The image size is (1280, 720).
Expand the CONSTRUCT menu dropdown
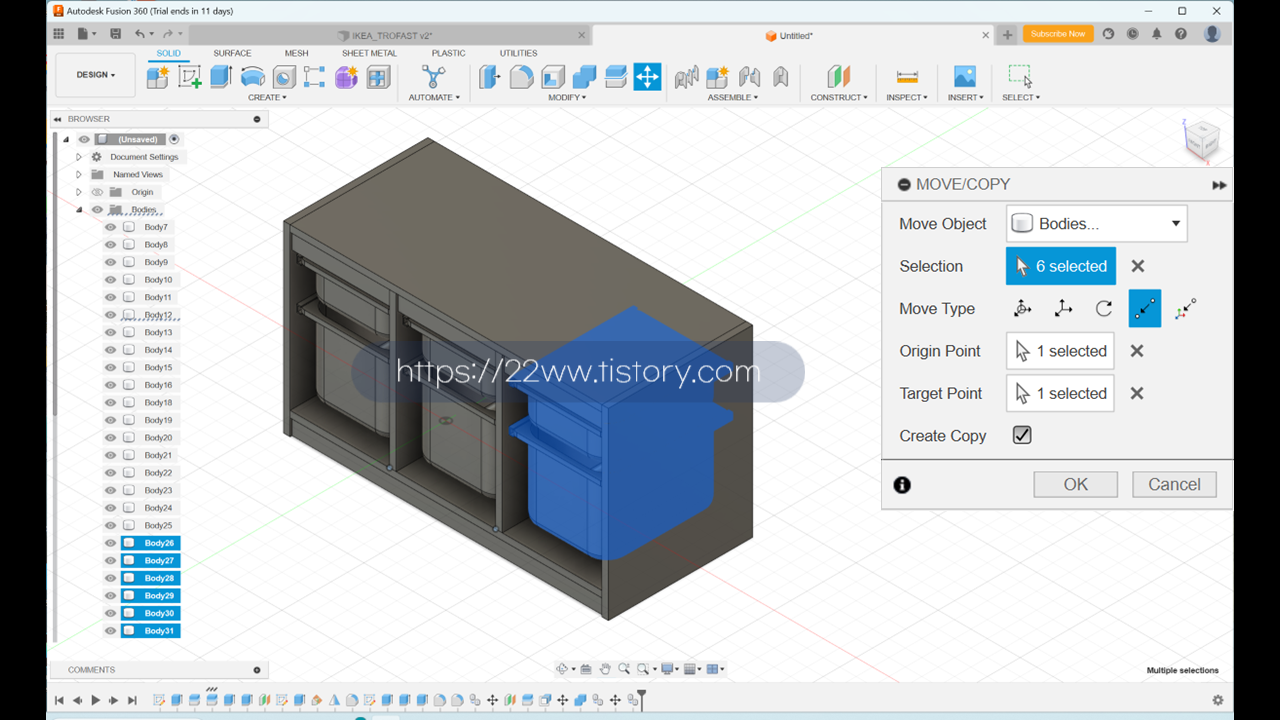839,97
